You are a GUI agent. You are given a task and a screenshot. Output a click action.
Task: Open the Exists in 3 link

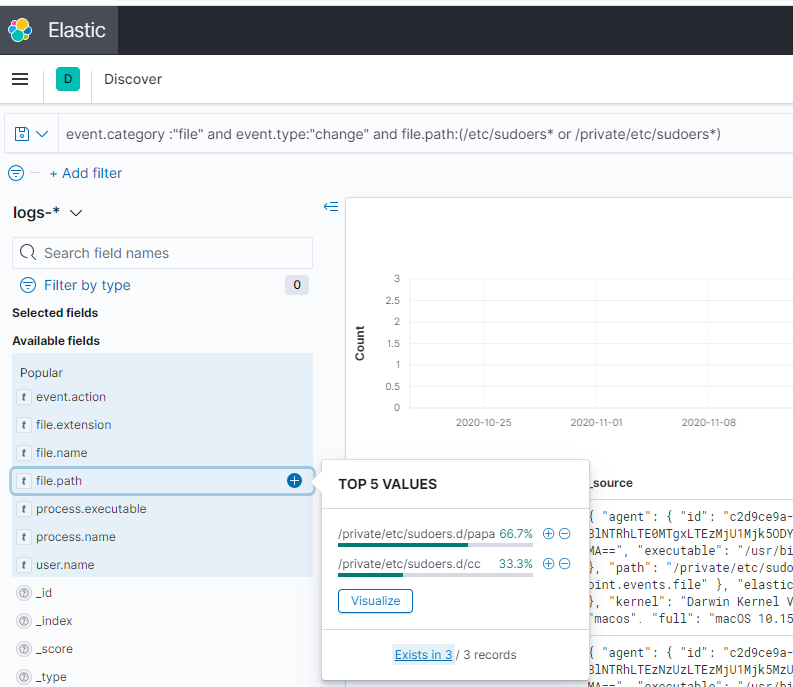pyautogui.click(x=423, y=655)
